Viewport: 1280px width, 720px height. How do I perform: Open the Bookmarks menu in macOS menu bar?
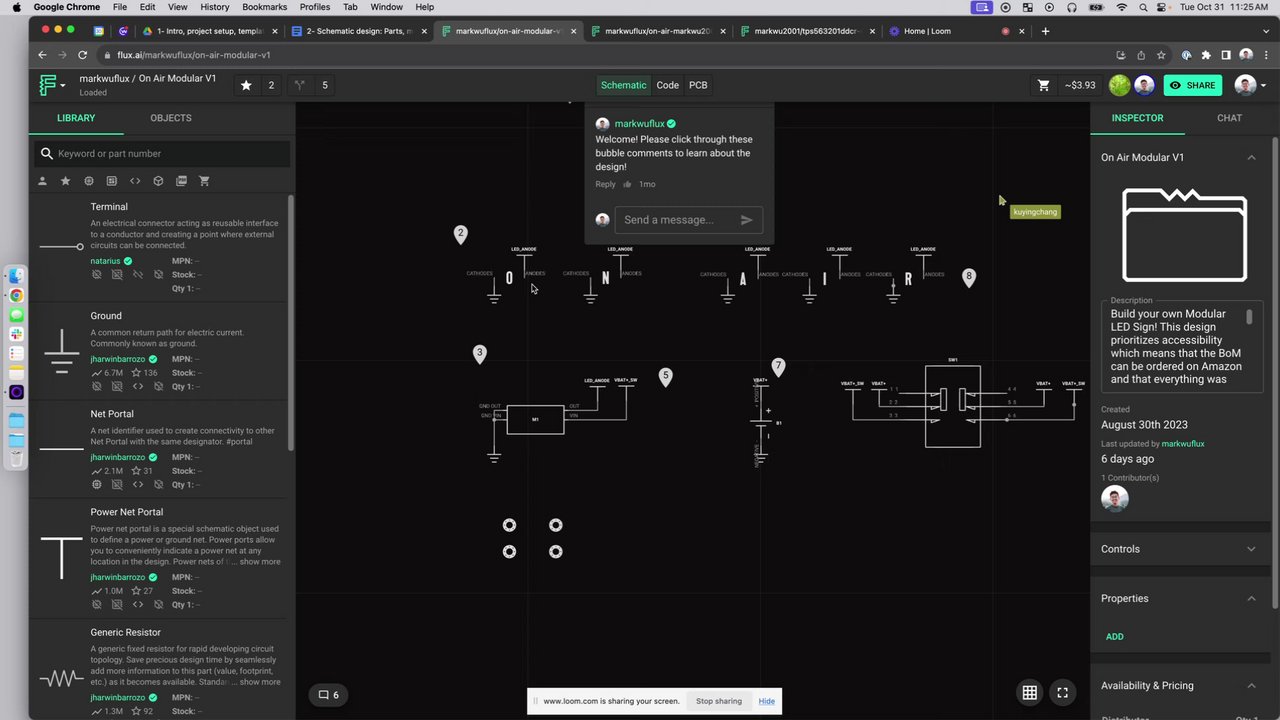click(x=264, y=7)
